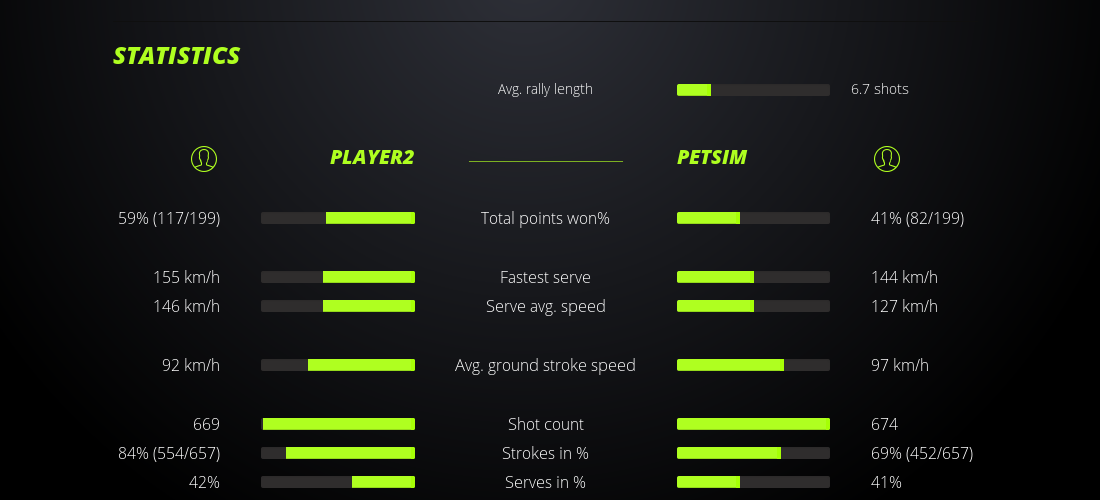Viewport: 1100px width, 500px height.
Task: Click PETSIM's profile avatar icon
Action: click(886, 158)
